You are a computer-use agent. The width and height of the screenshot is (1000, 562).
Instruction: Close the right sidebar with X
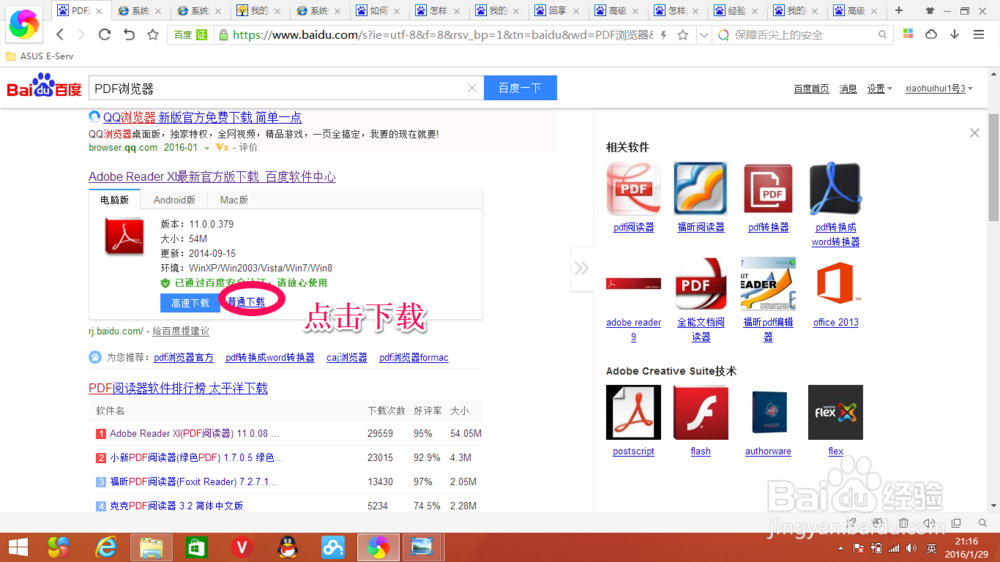[974, 133]
